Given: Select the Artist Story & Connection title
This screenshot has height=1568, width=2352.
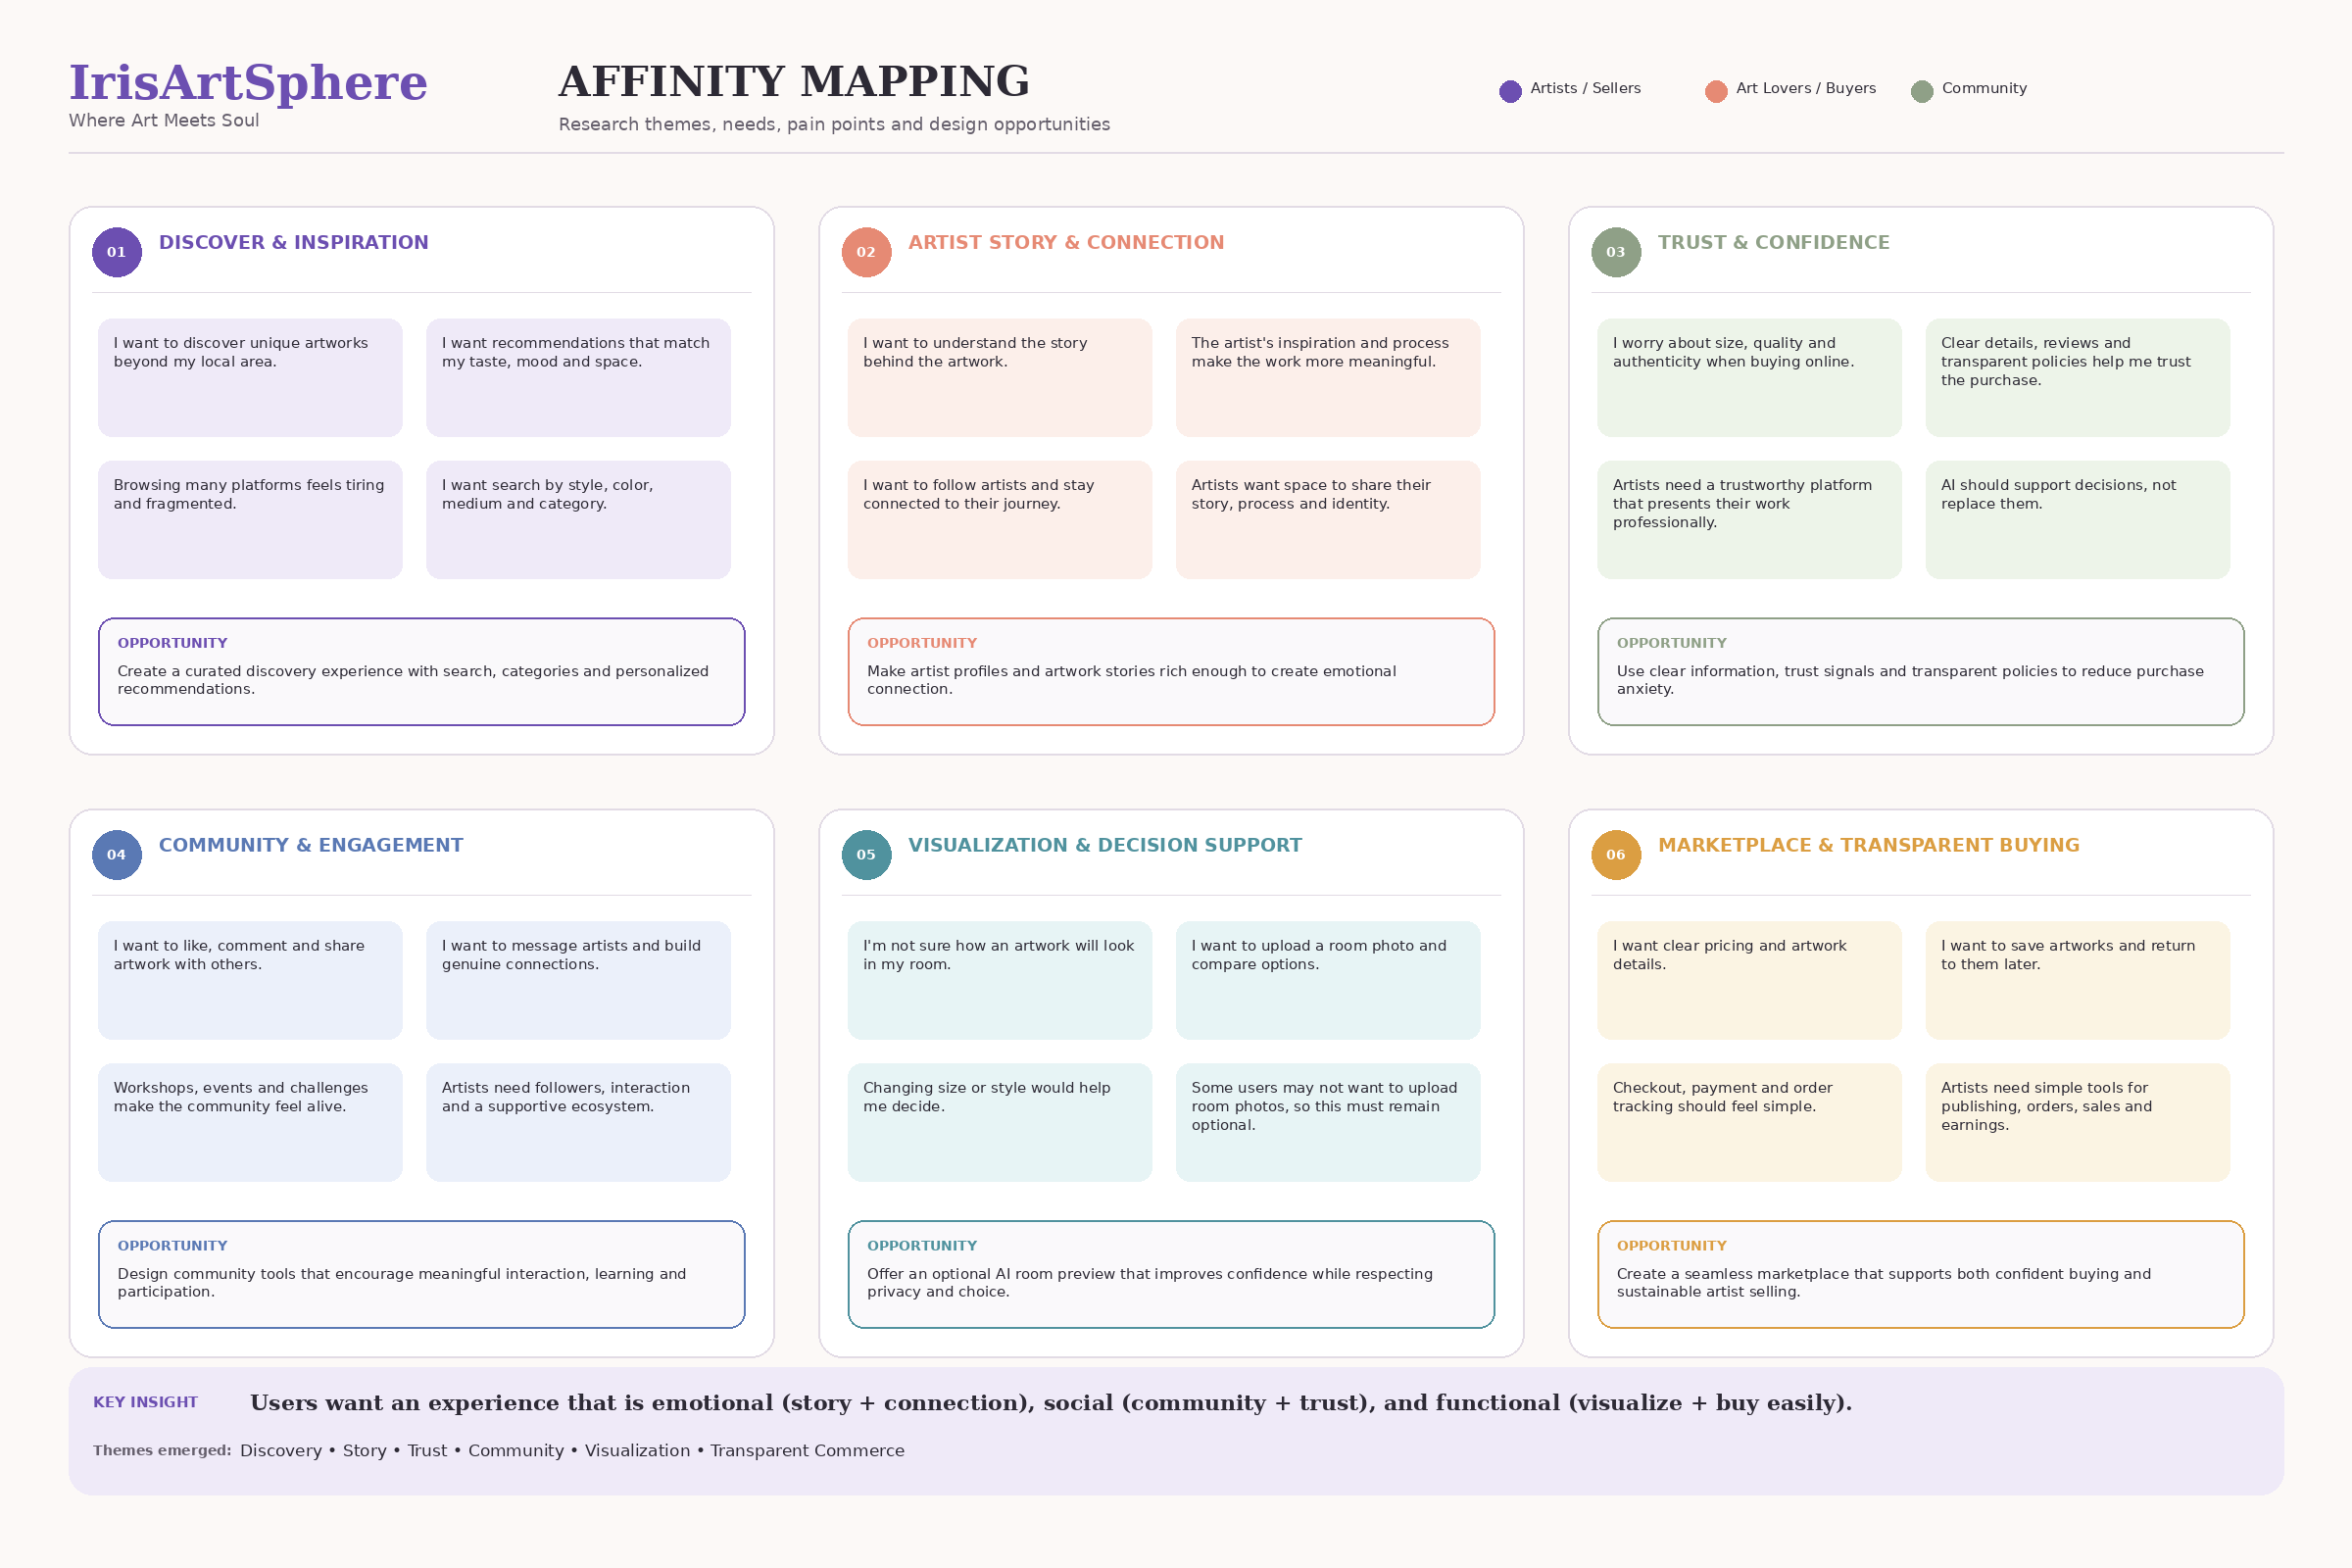Looking at the screenshot, I should [x=1066, y=242].
